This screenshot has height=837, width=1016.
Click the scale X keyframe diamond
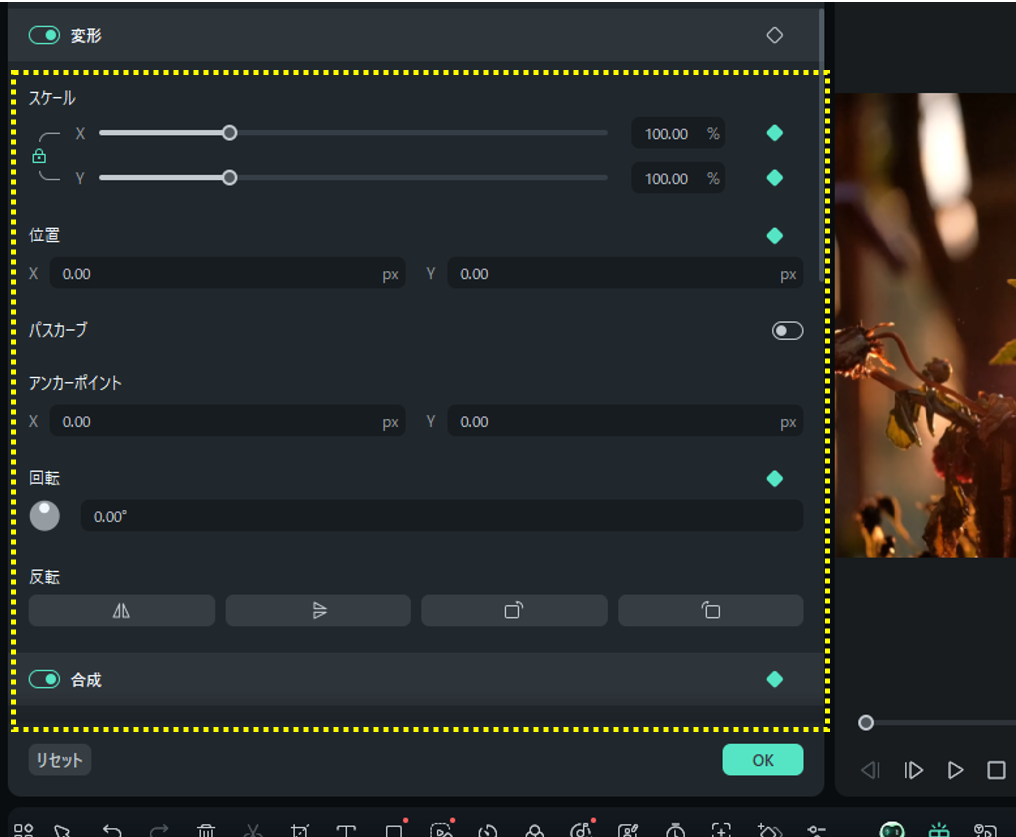tap(774, 134)
